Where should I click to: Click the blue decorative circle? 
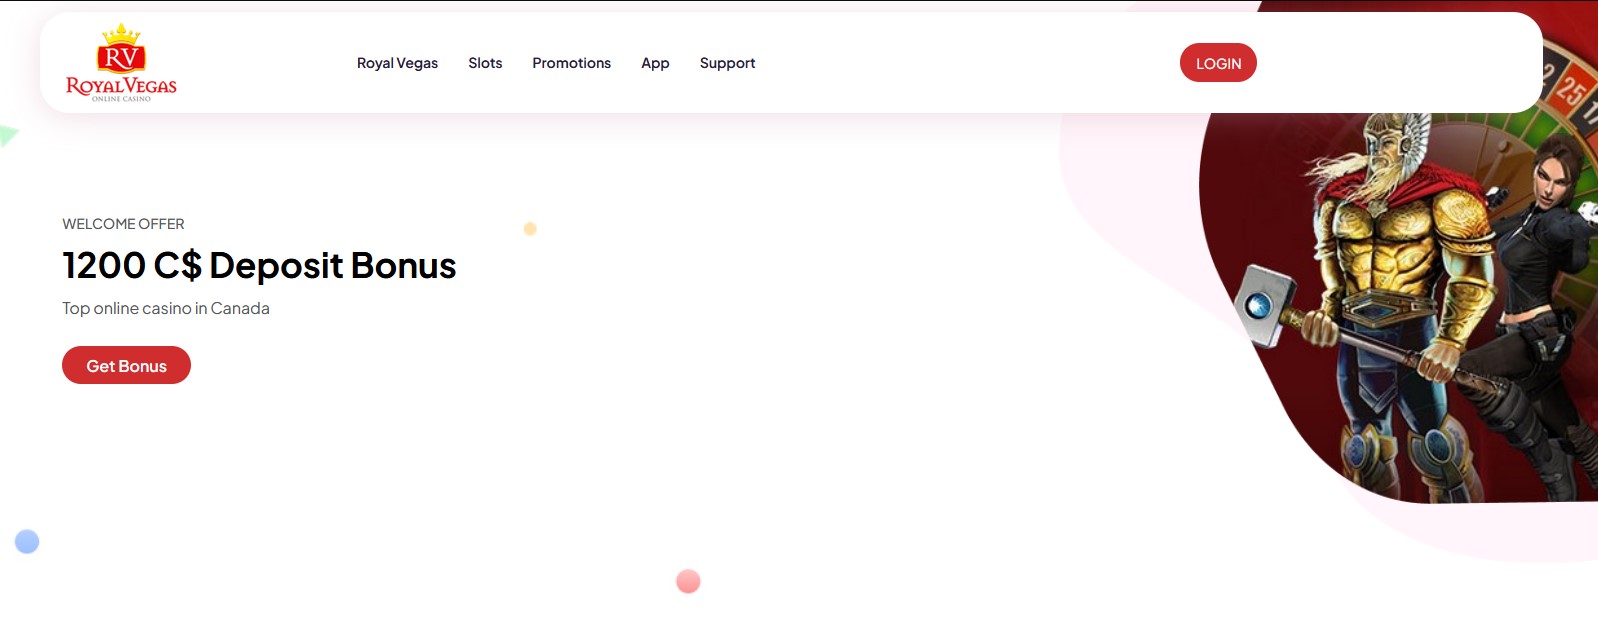27,542
